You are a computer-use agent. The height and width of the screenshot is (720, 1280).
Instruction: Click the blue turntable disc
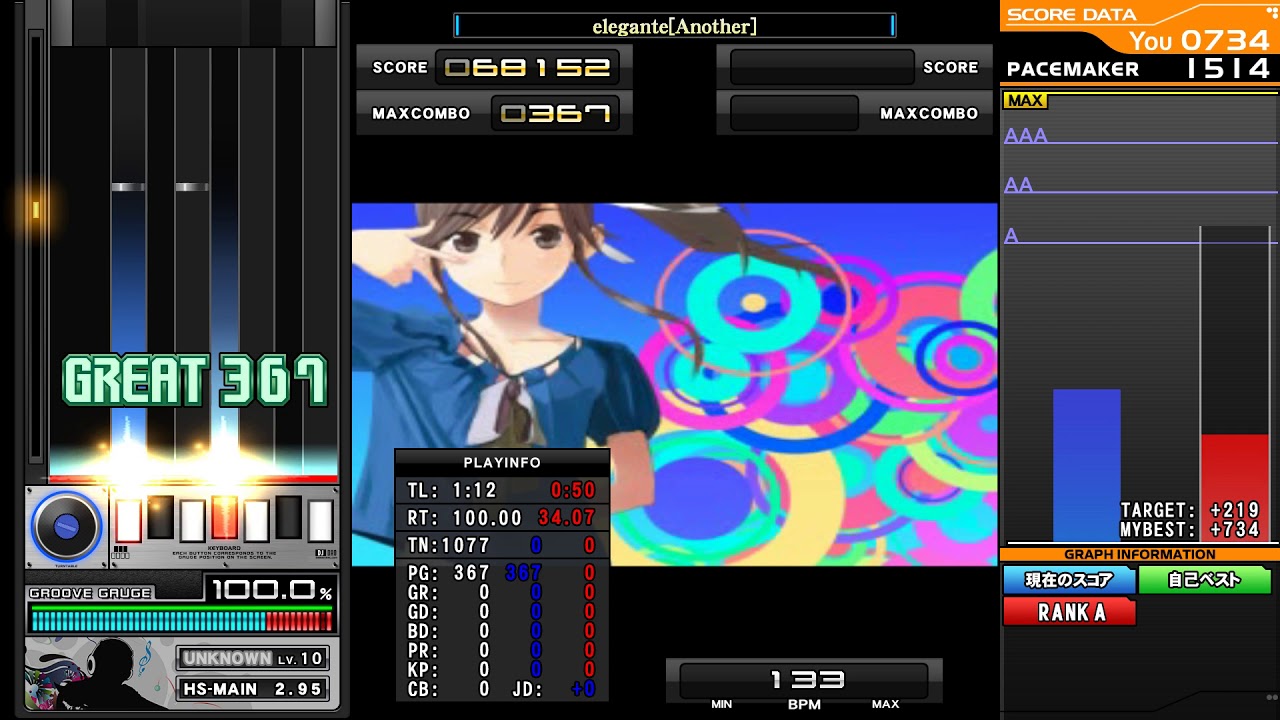pyautogui.click(x=67, y=527)
